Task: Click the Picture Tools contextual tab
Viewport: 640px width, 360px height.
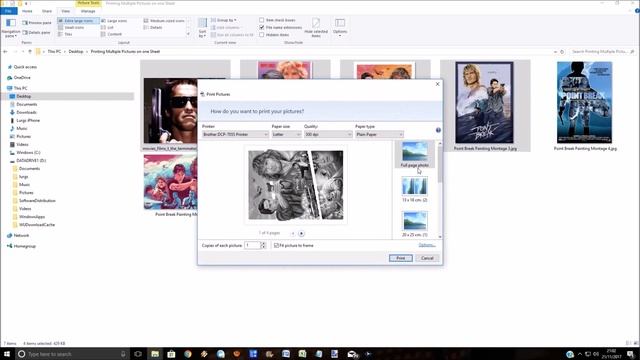Action: coord(88,3)
